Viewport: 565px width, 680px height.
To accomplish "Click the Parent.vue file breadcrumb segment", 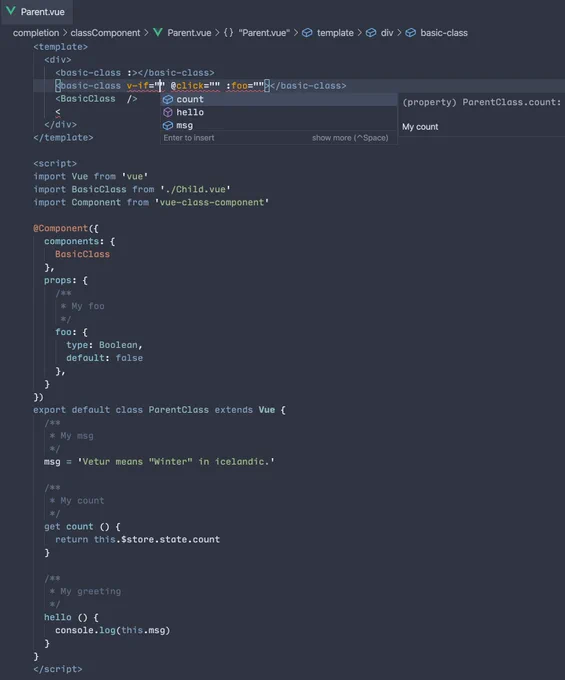I will coord(189,33).
